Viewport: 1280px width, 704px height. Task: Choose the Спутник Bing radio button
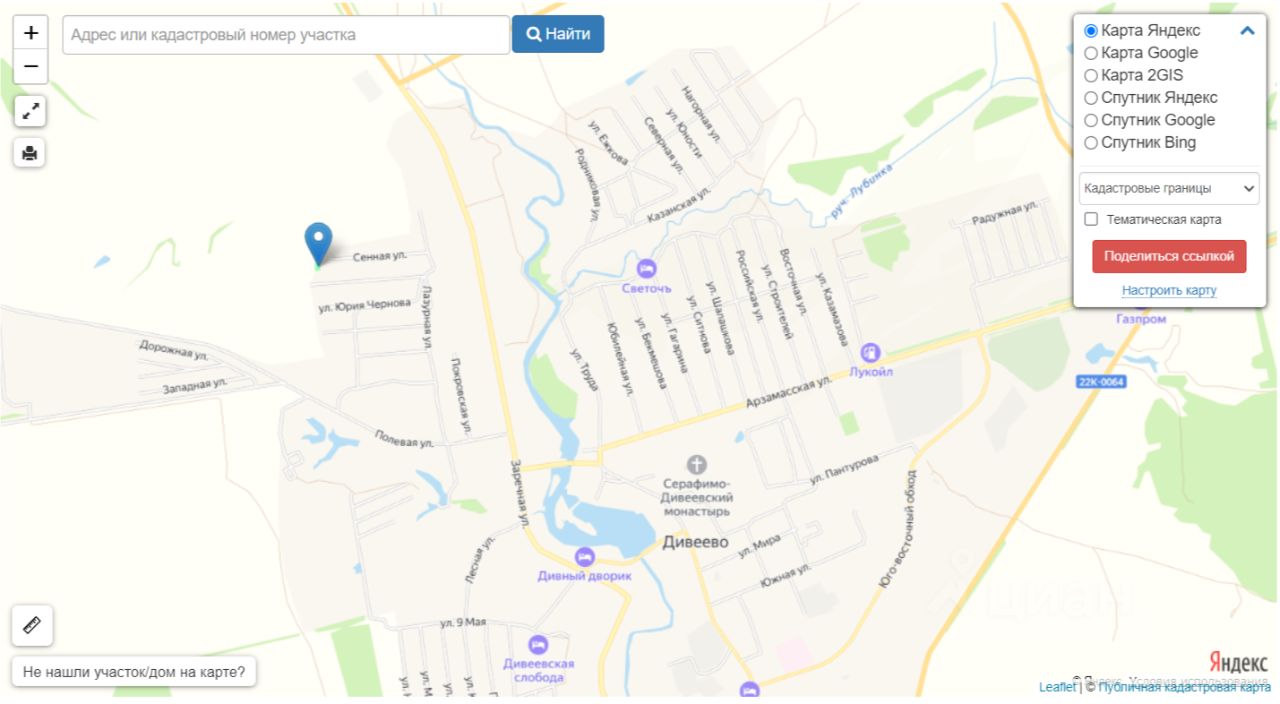1091,143
